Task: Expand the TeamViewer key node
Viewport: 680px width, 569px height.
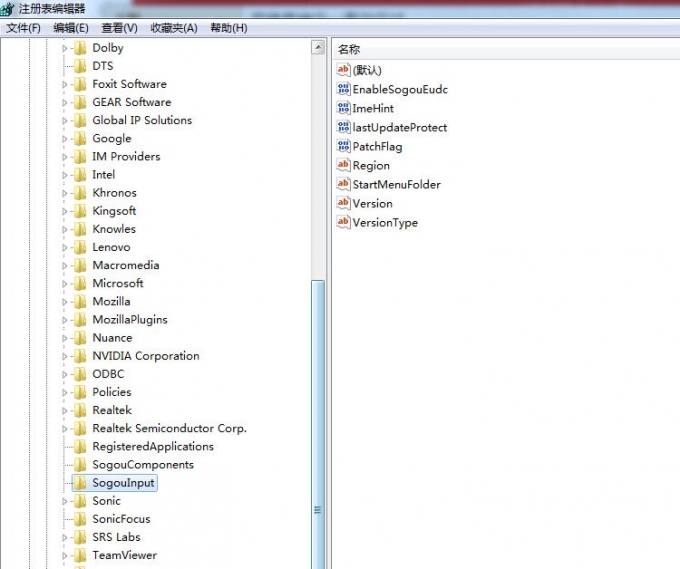Action: coord(65,555)
